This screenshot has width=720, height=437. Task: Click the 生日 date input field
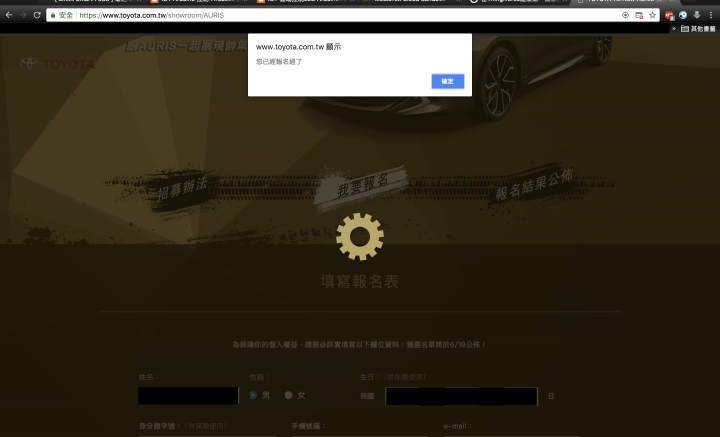pos(461,396)
